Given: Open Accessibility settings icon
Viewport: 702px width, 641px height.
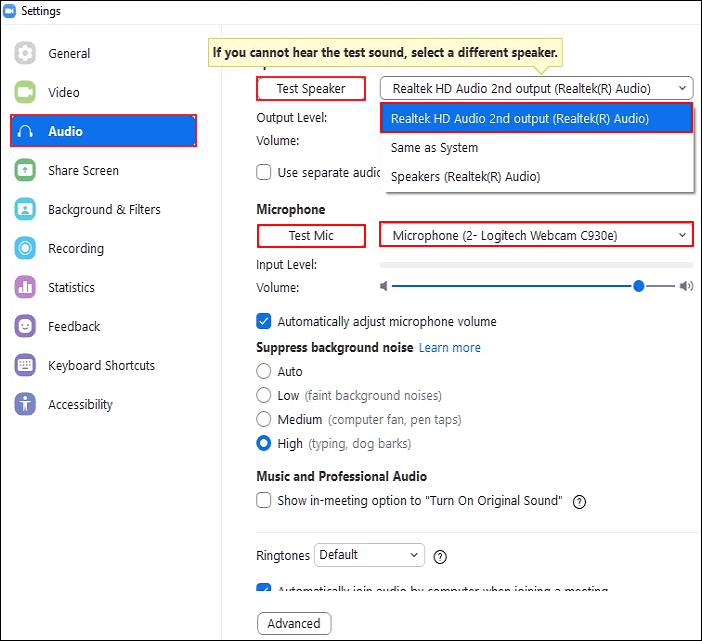Looking at the screenshot, I should (26, 405).
